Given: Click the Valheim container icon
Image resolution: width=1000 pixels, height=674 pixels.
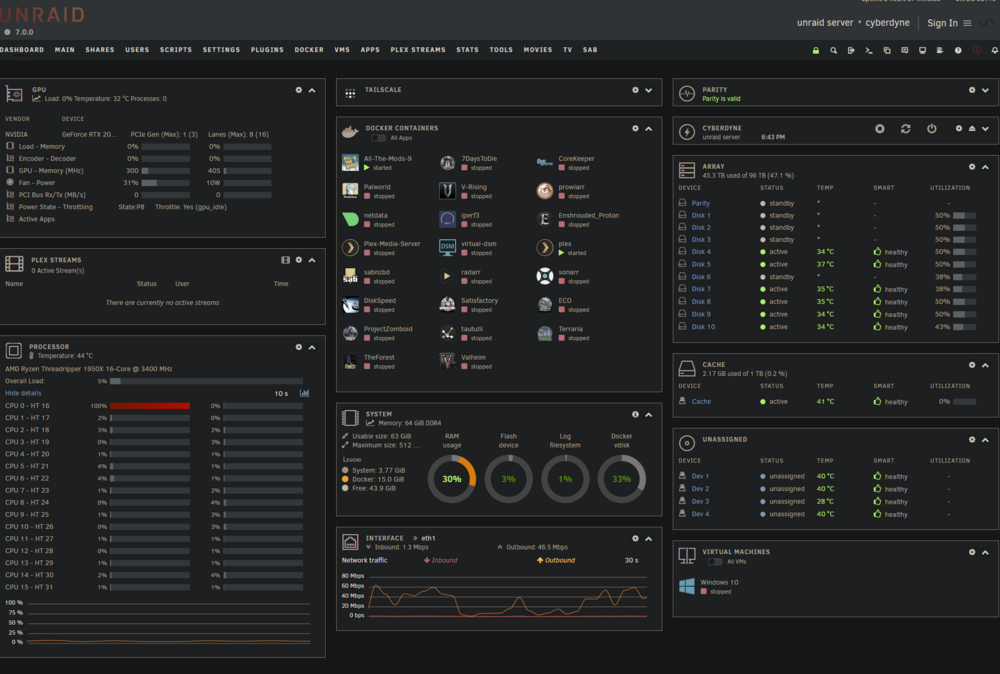Looking at the screenshot, I should (x=447, y=361).
